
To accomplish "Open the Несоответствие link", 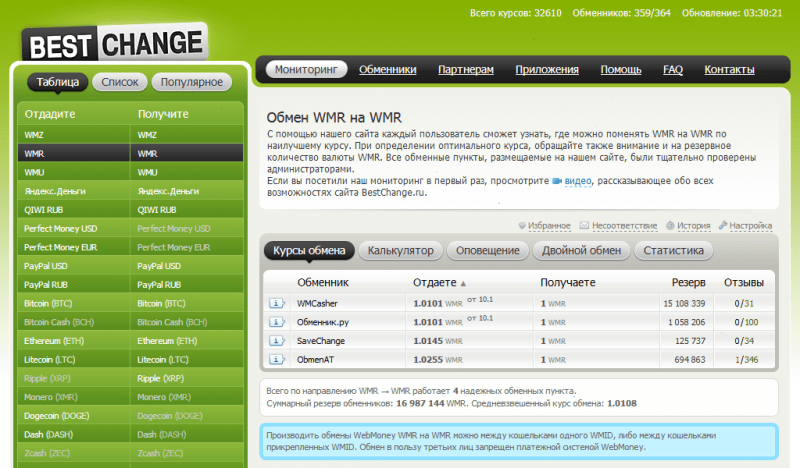I will pos(624,226).
